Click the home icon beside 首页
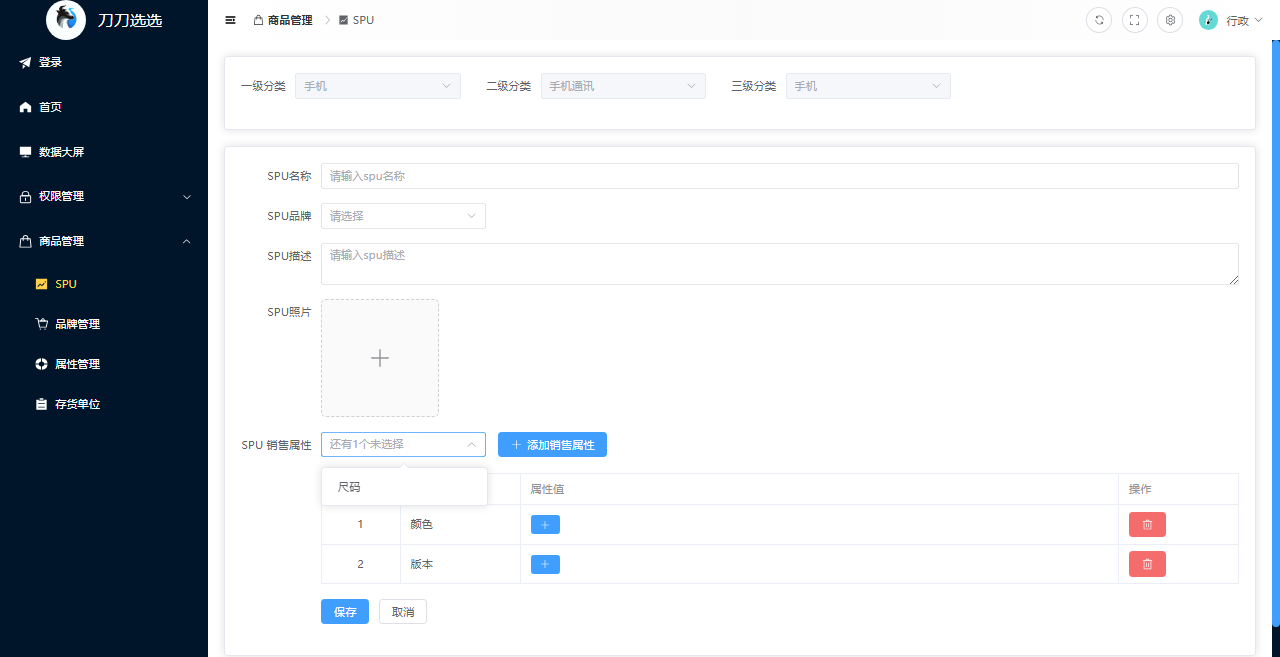Image resolution: width=1280 pixels, height=657 pixels. click(25, 107)
